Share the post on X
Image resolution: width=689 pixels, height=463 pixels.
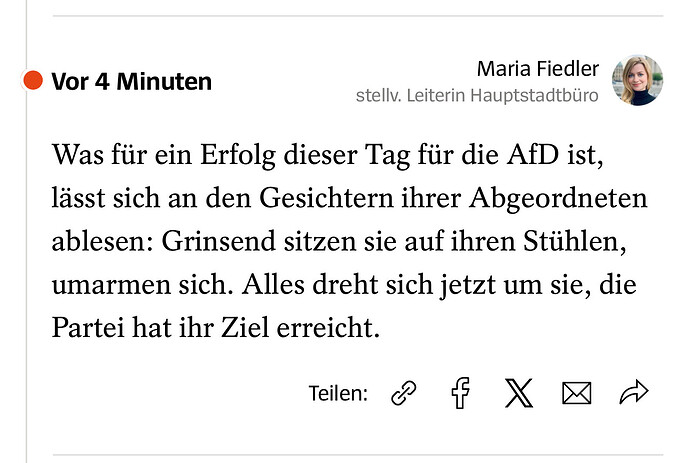519,393
